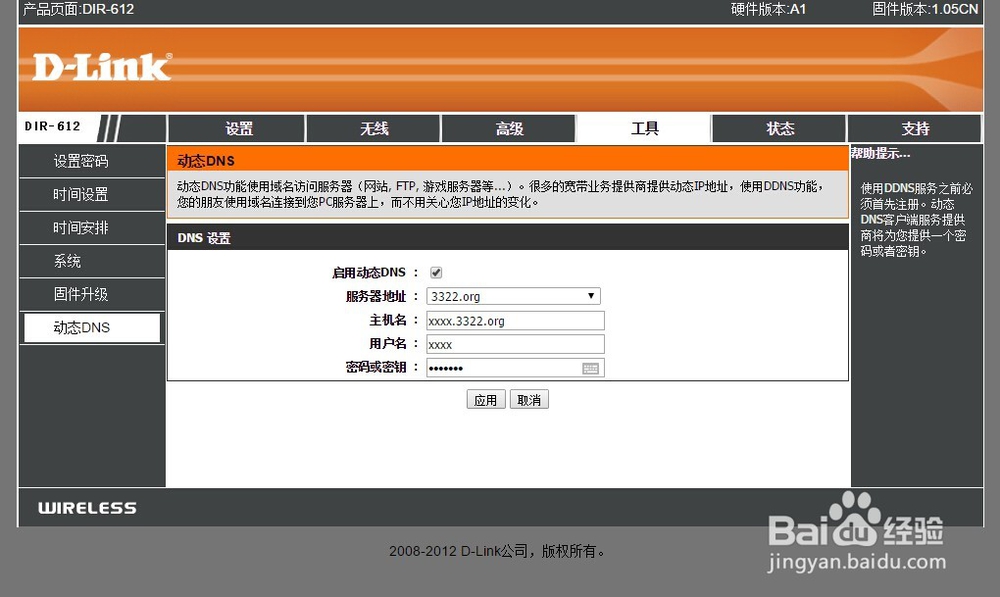Click the 产品页面:DIR-612 text

(x=78, y=10)
